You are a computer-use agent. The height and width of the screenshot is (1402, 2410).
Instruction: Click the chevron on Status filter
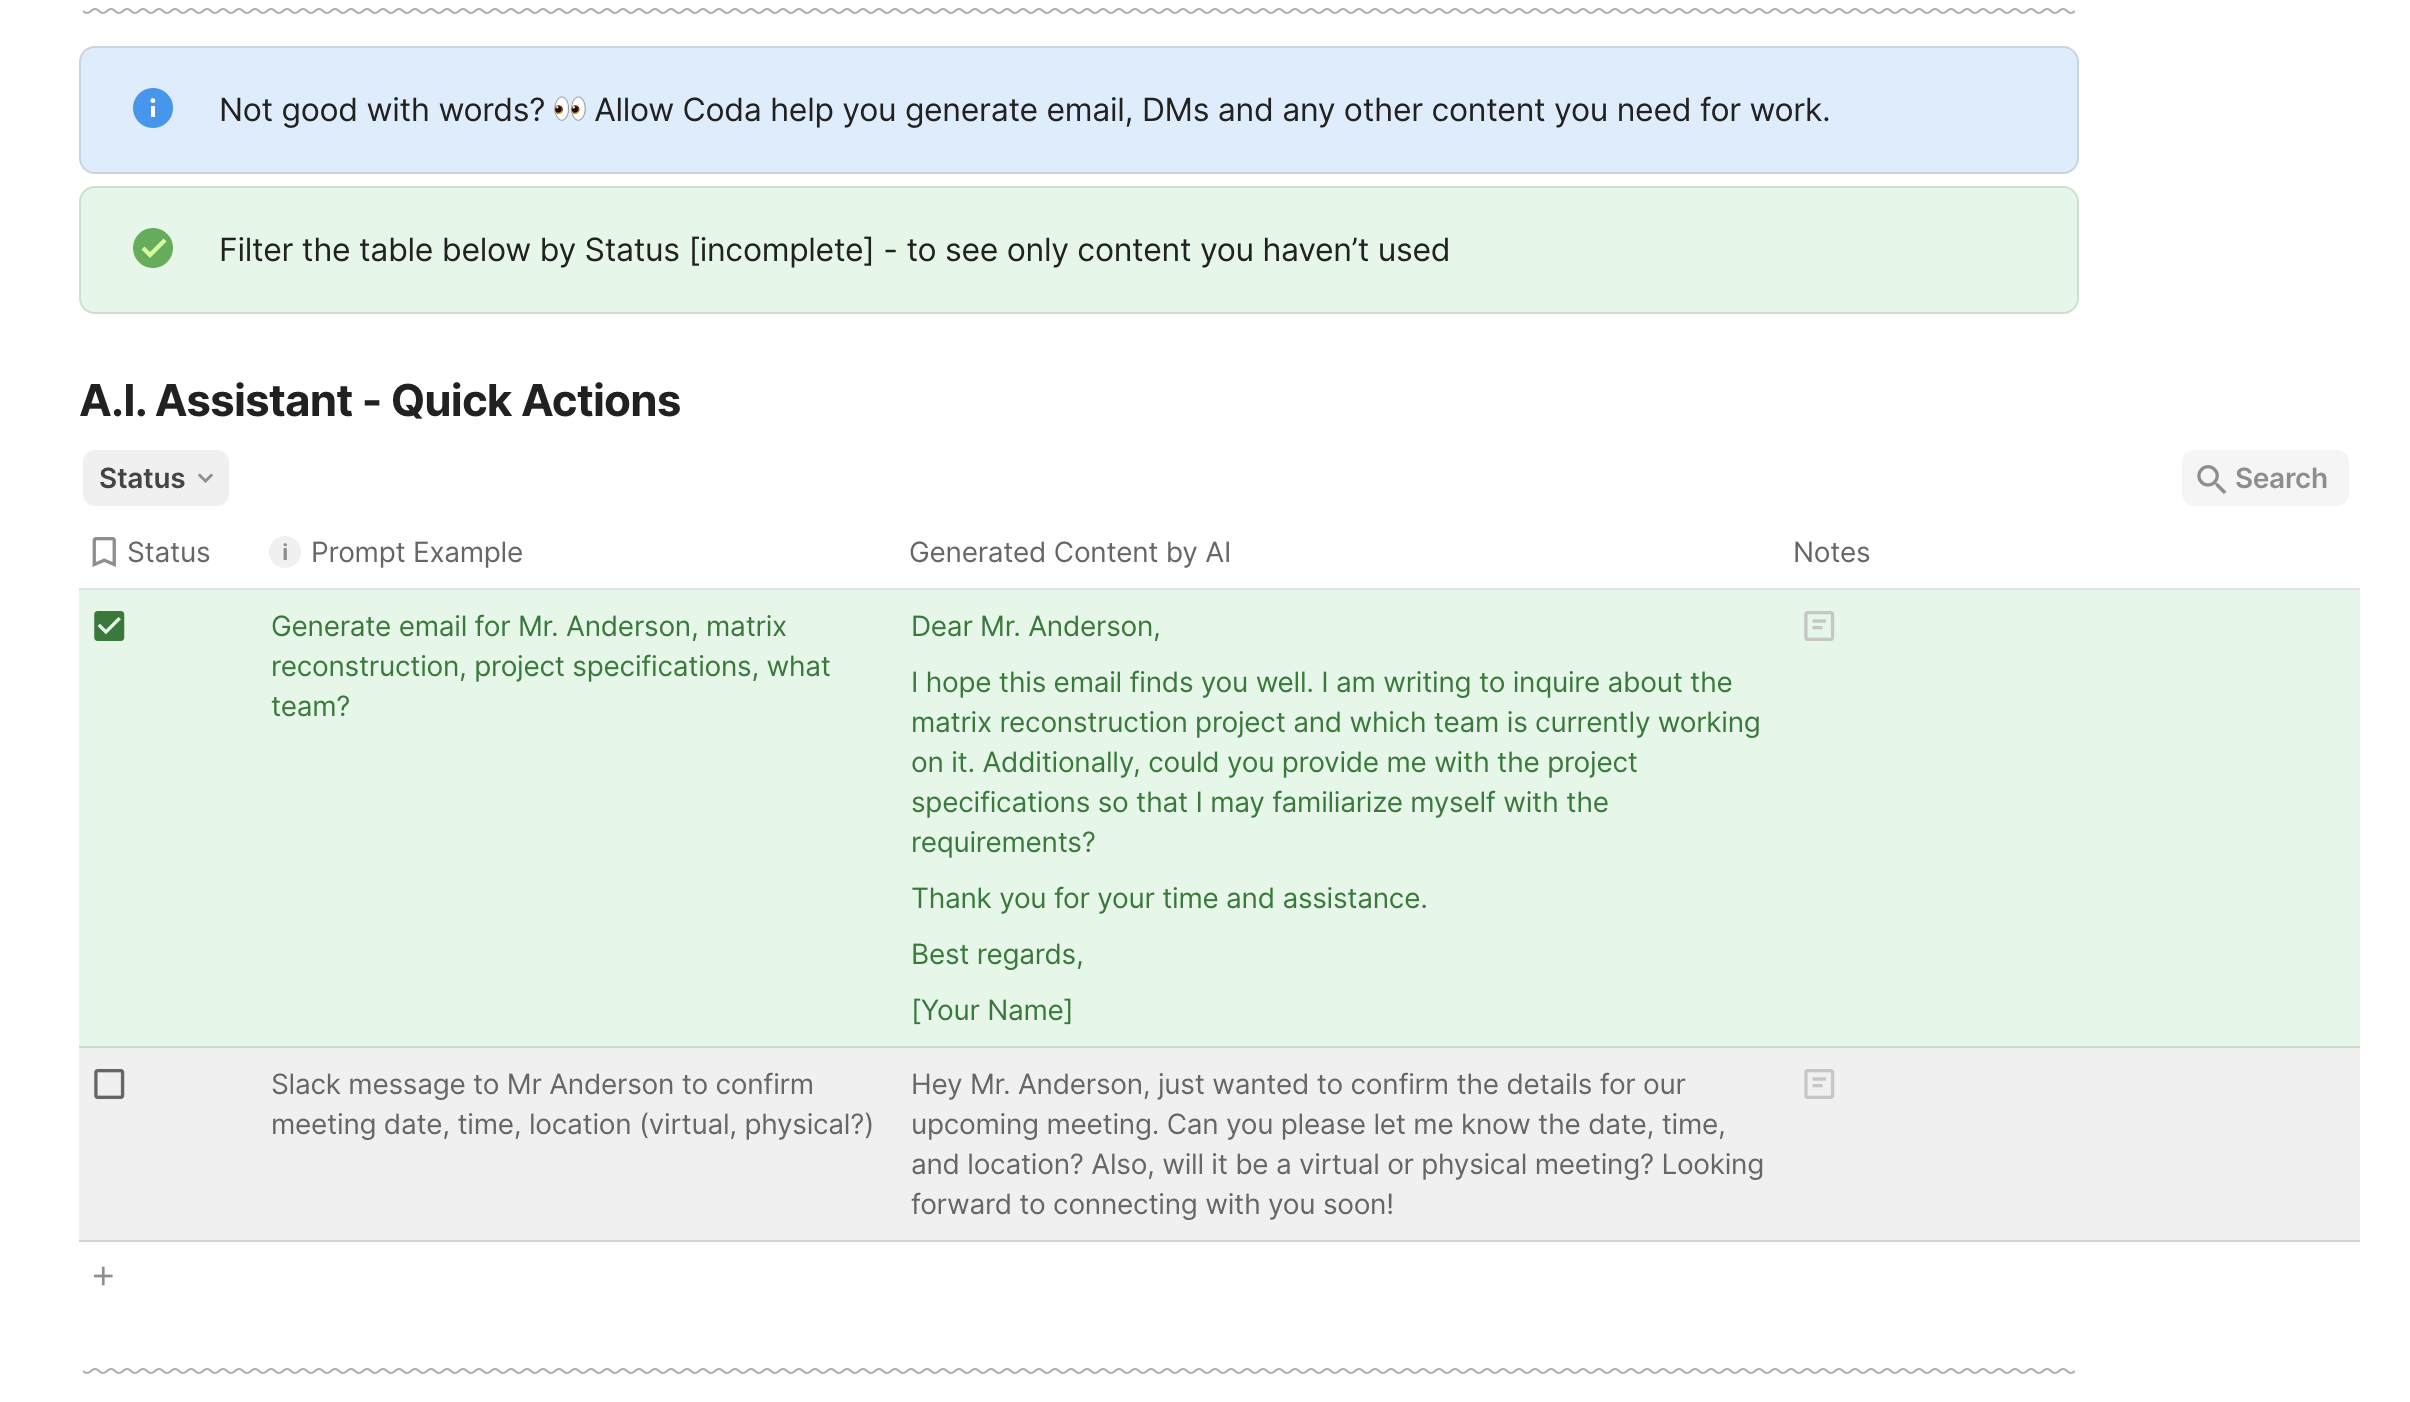206,478
